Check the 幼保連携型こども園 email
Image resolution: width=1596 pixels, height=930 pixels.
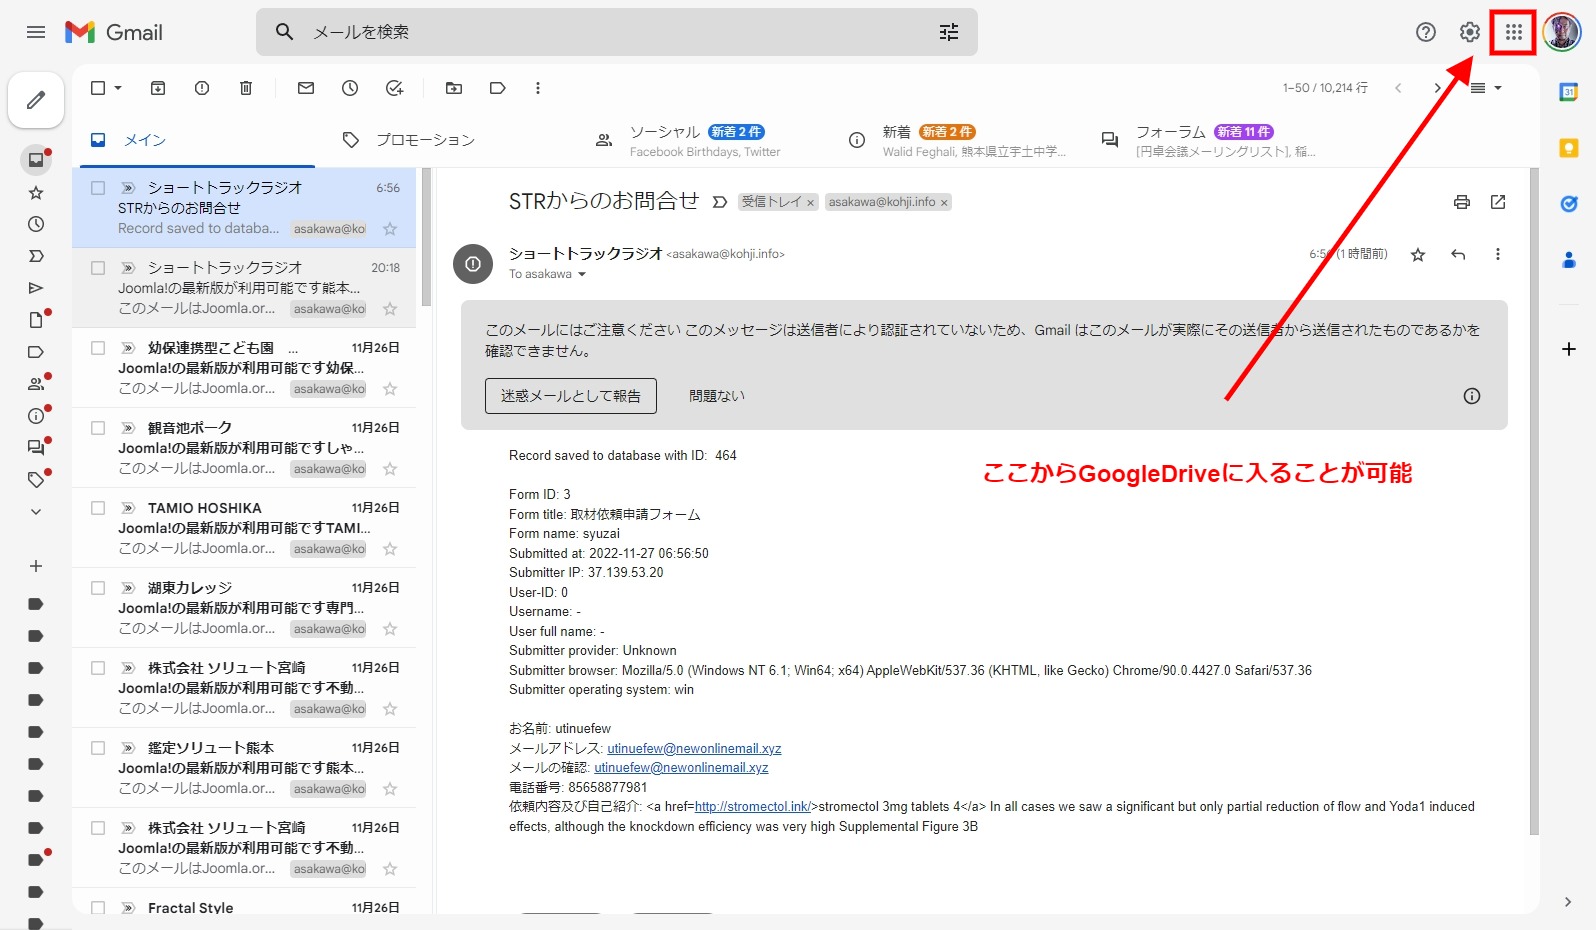(98, 348)
